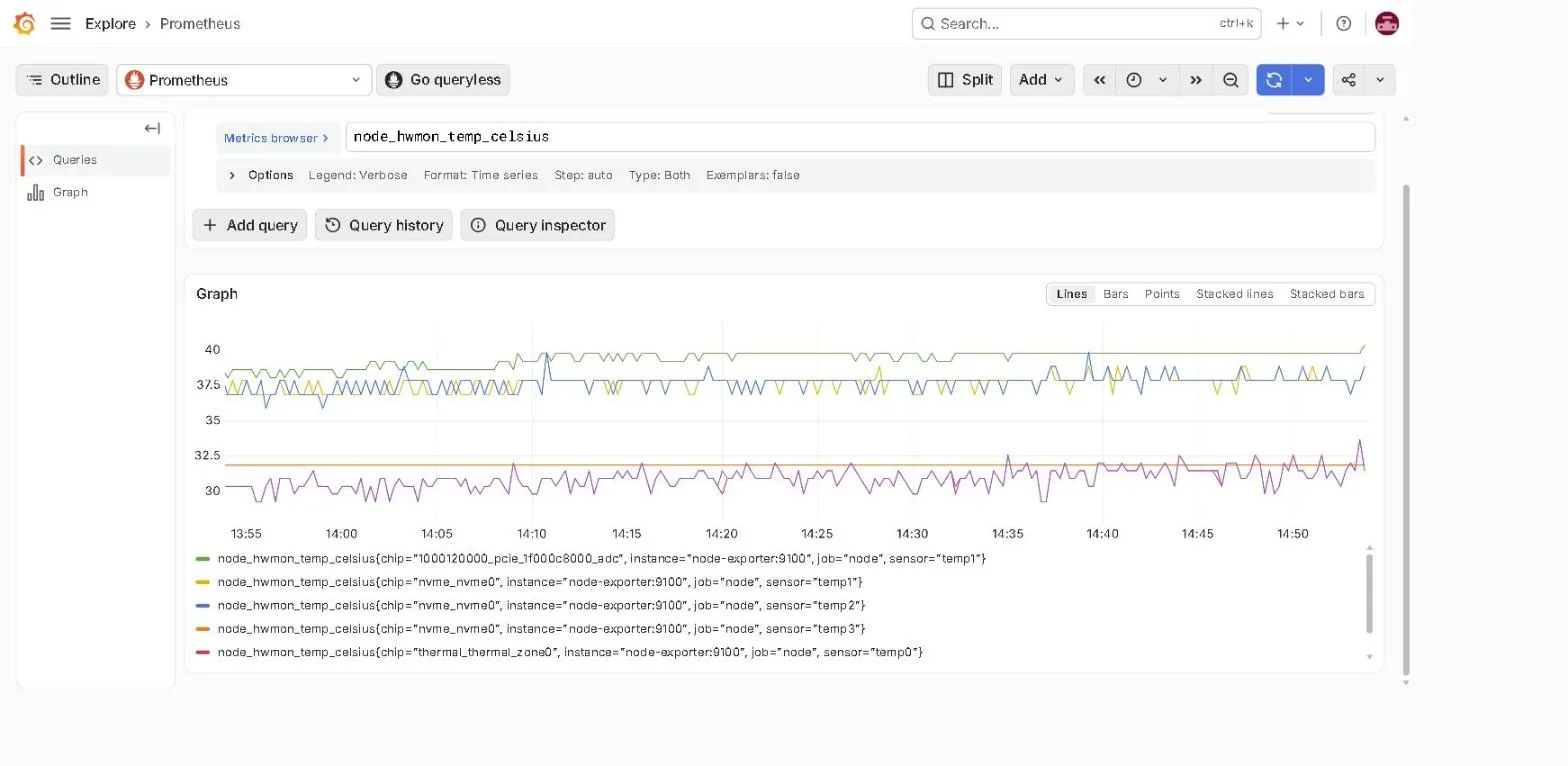This screenshot has width=1568, height=766.
Task: Open the Metrics browser
Action: (276, 138)
